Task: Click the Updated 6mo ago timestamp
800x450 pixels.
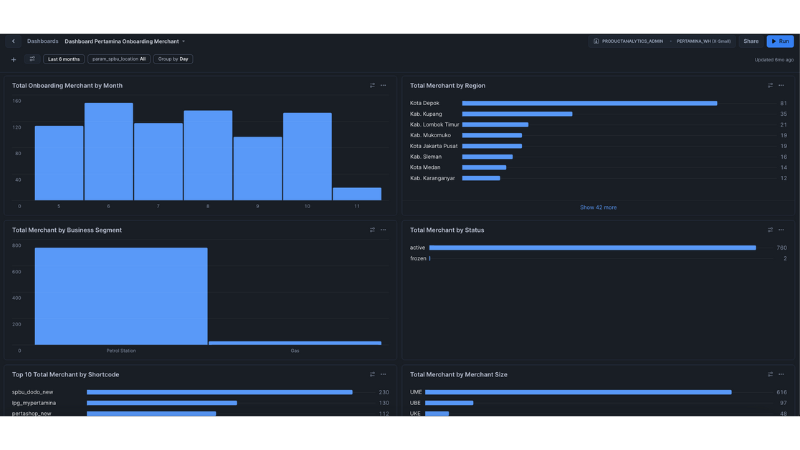Action: (774, 60)
